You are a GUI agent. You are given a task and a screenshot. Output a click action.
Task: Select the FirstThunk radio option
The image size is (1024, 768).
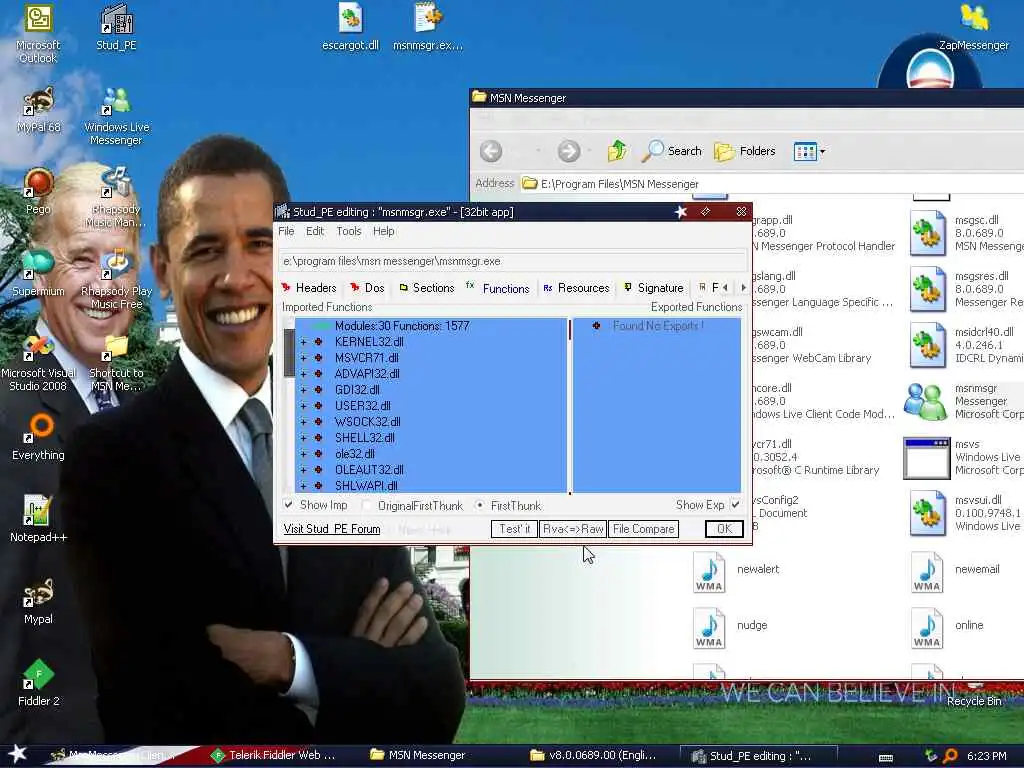pyautogui.click(x=480, y=505)
